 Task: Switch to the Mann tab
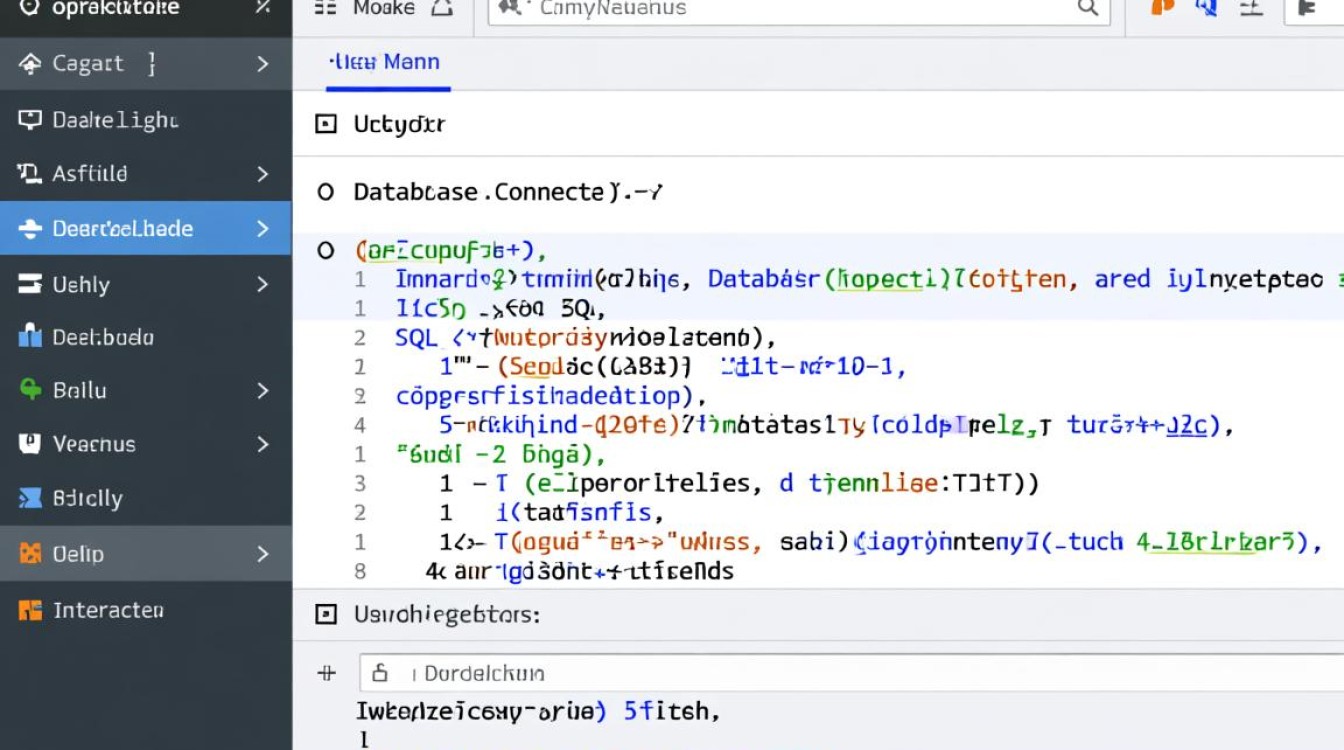[385, 62]
